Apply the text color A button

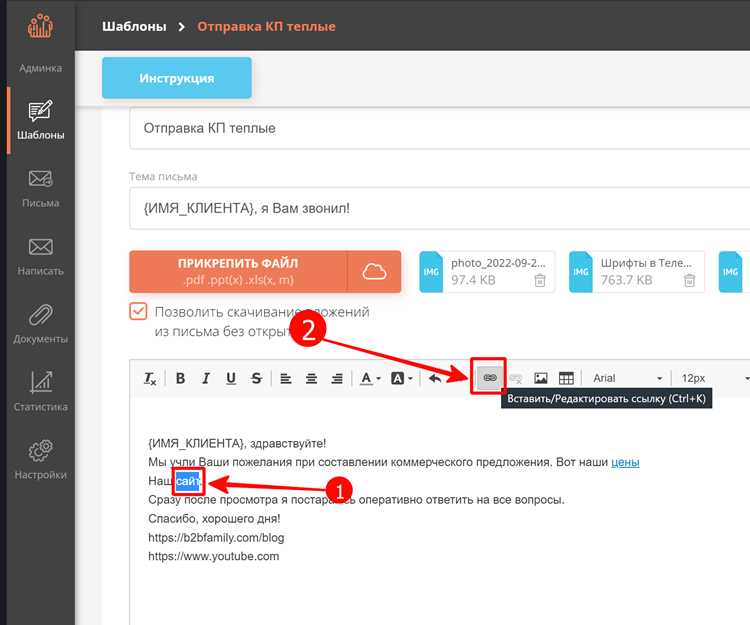tap(366, 378)
